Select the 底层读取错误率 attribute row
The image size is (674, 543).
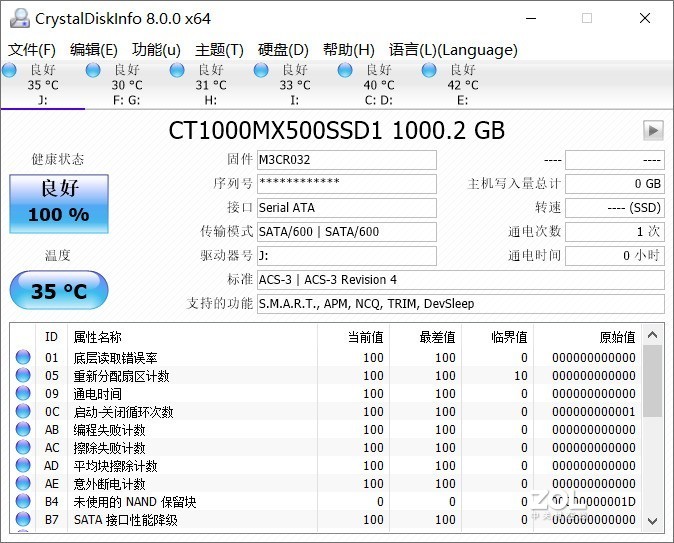tap(326, 357)
